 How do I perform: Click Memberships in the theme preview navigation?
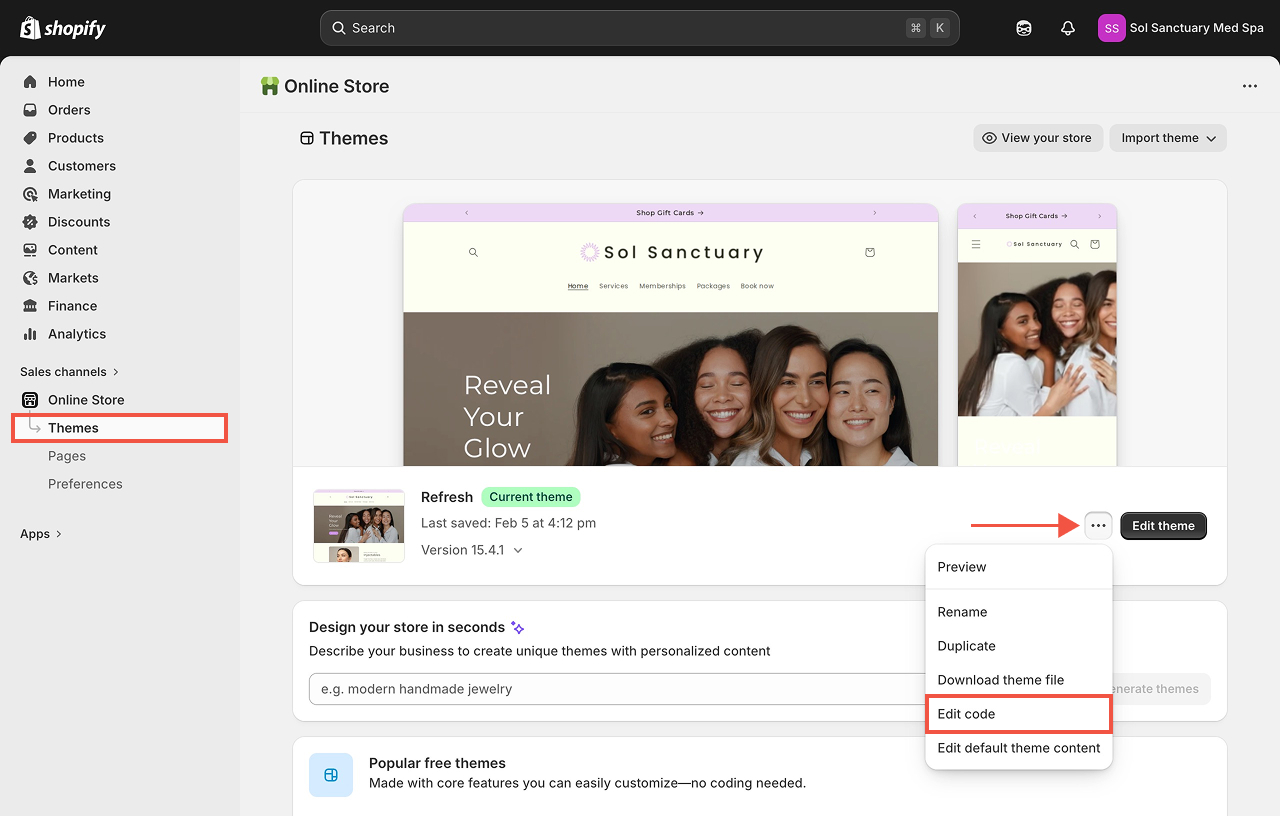pos(663,286)
